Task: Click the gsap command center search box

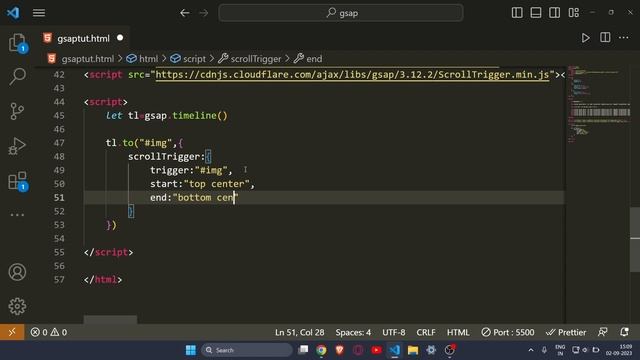Action: point(341,13)
